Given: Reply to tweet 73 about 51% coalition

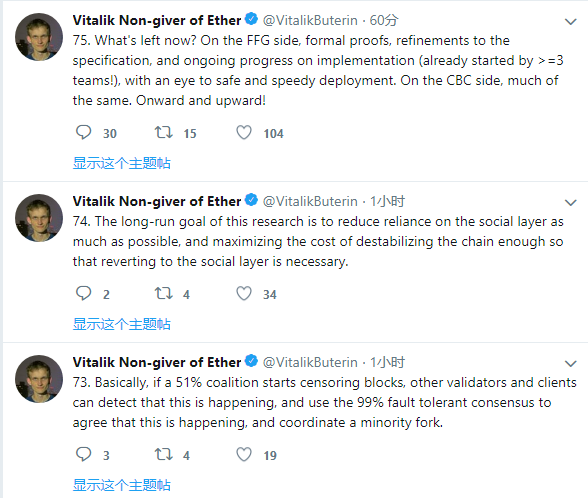Looking at the screenshot, I should [83, 454].
